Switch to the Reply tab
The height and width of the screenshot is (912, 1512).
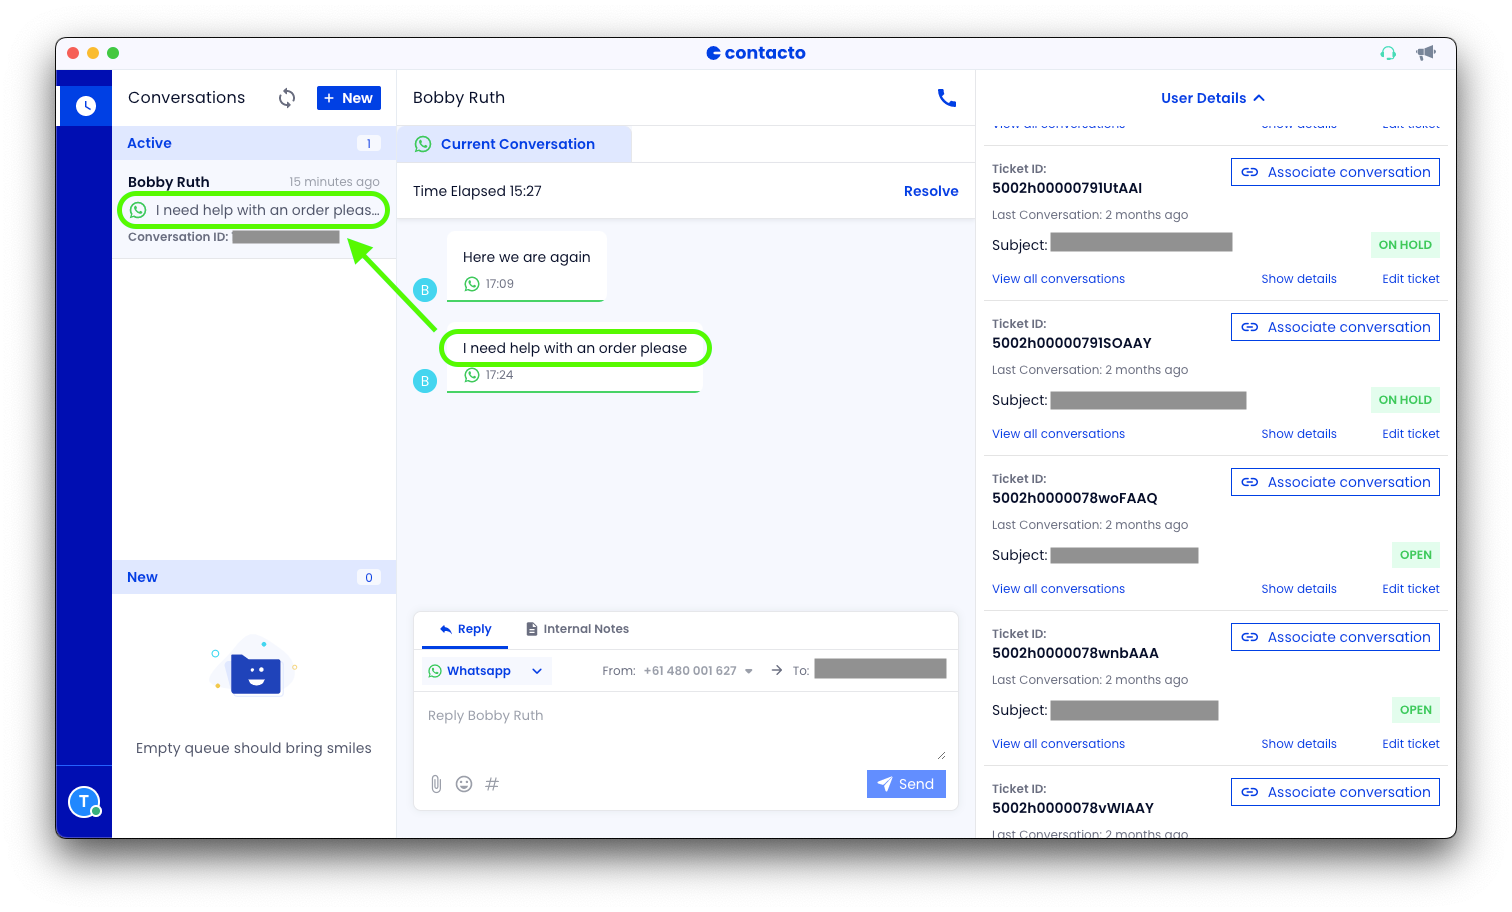[x=465, y=629]
